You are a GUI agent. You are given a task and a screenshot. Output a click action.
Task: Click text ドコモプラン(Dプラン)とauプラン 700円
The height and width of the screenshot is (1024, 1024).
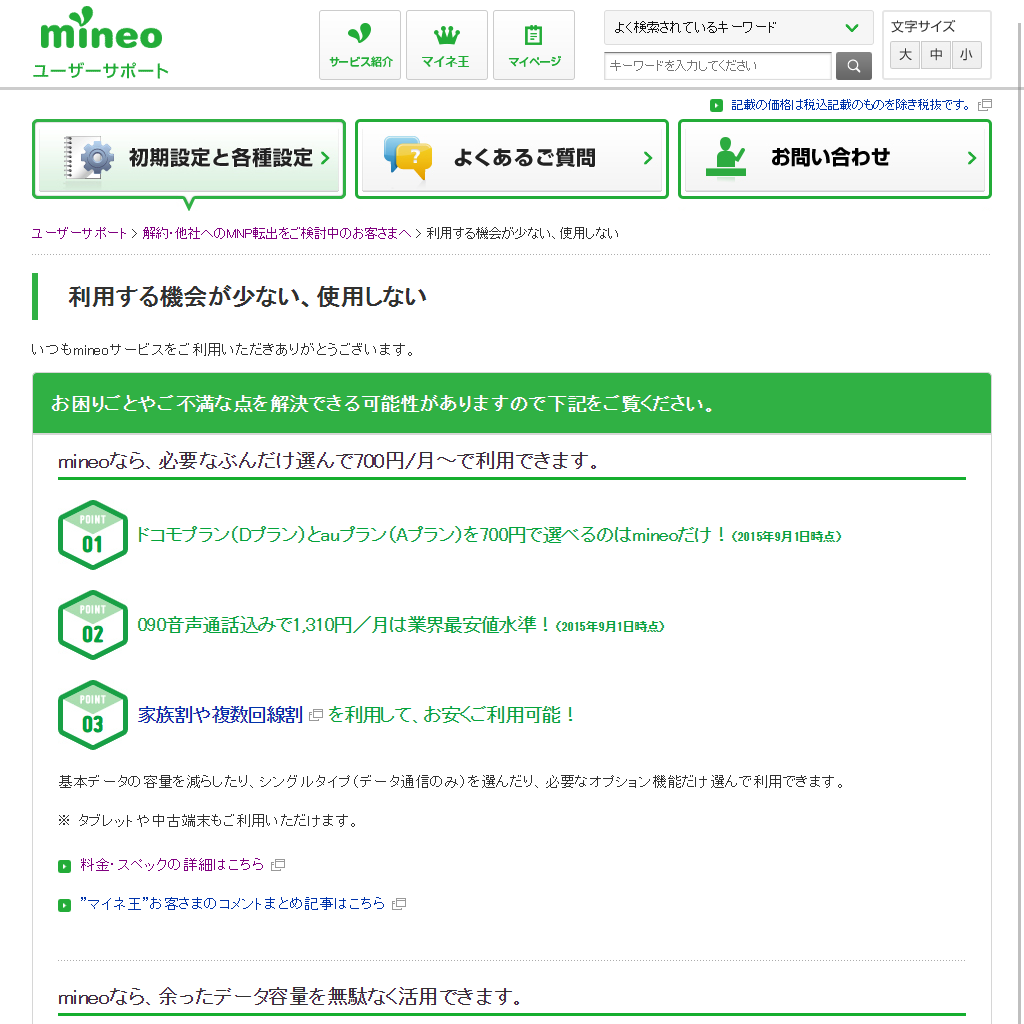431,536
